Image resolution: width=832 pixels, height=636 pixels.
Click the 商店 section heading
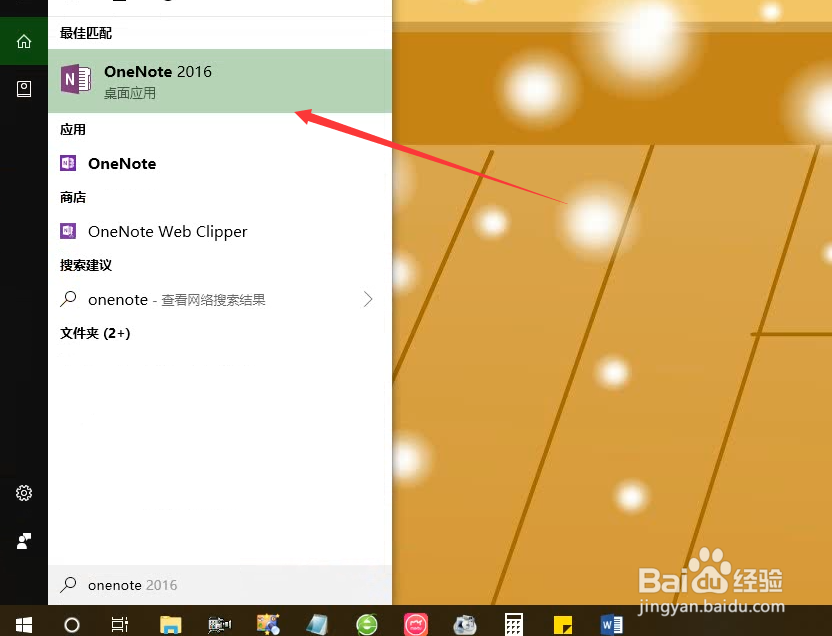tap(73, 197)
